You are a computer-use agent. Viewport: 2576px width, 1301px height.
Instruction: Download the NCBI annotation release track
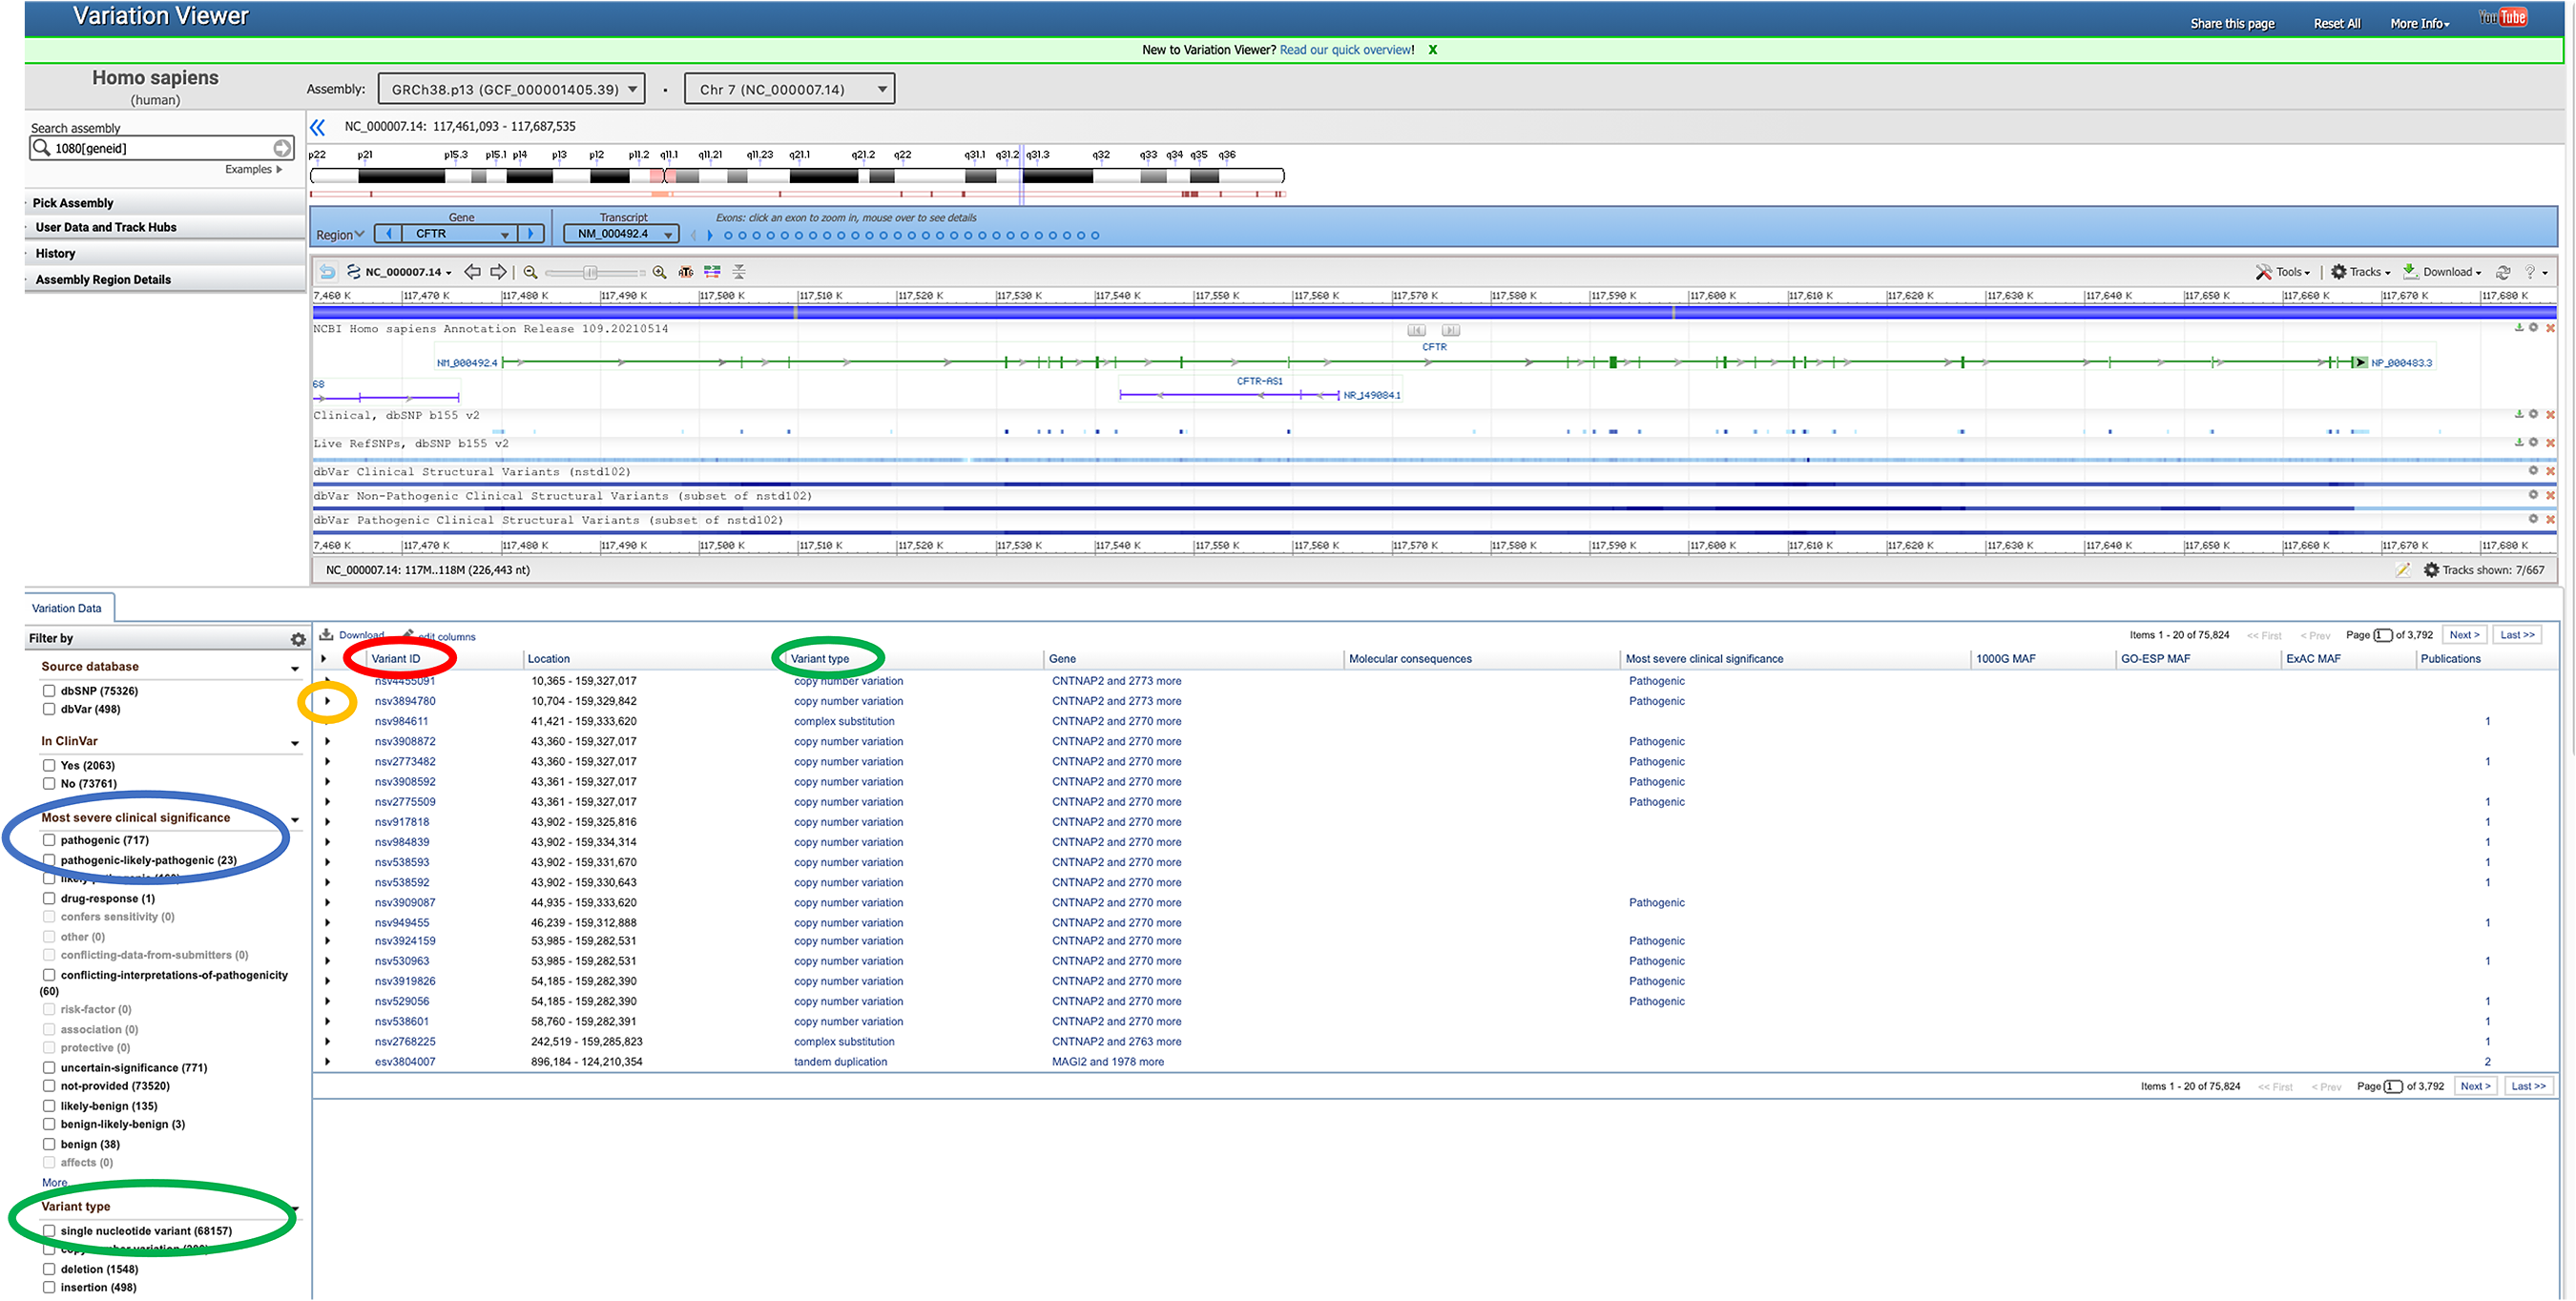[2518, 328]
